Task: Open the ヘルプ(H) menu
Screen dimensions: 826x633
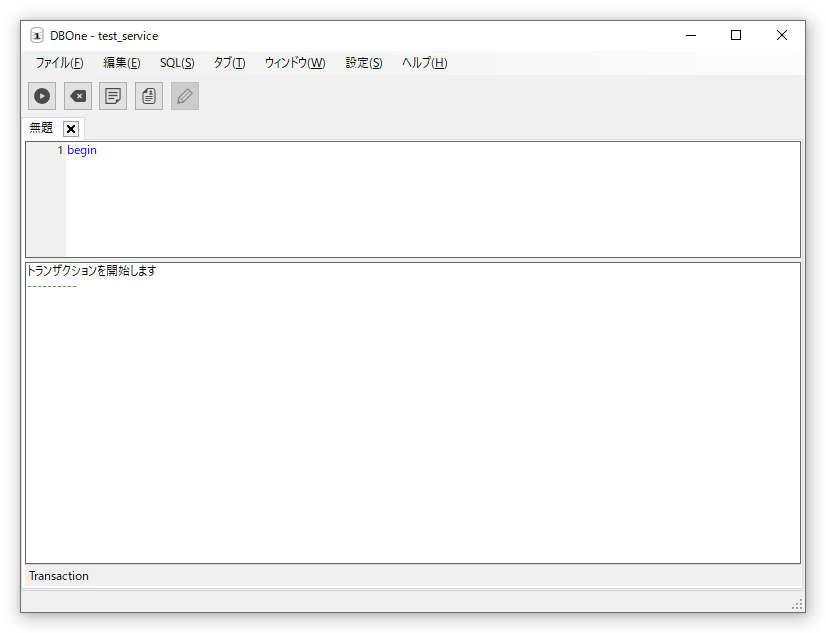Action: [425, 63]
